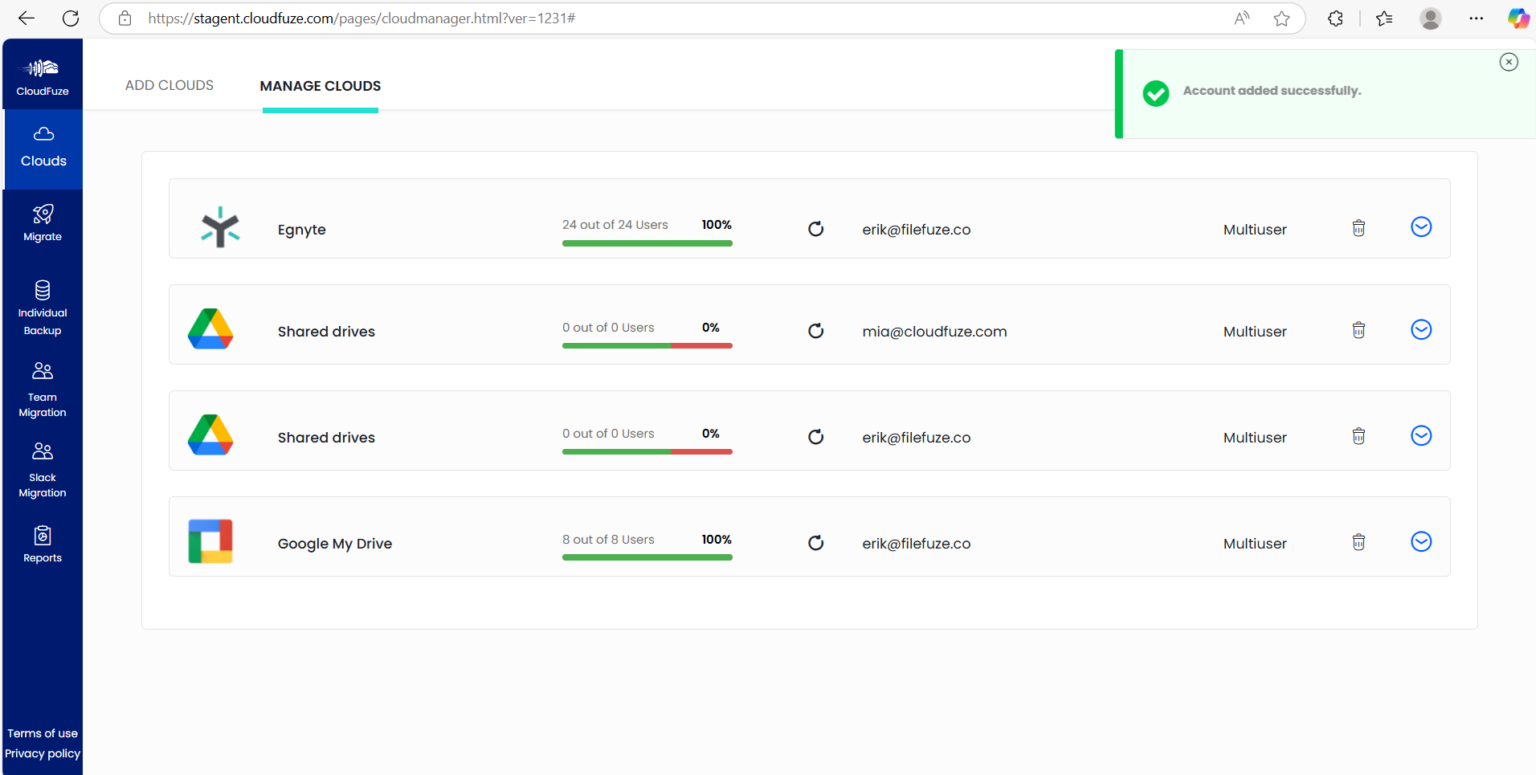Viewport: 1536px width, 775px height.
Task: Select the MANAGE CLOUDS tab
Action: click(320, 85)
